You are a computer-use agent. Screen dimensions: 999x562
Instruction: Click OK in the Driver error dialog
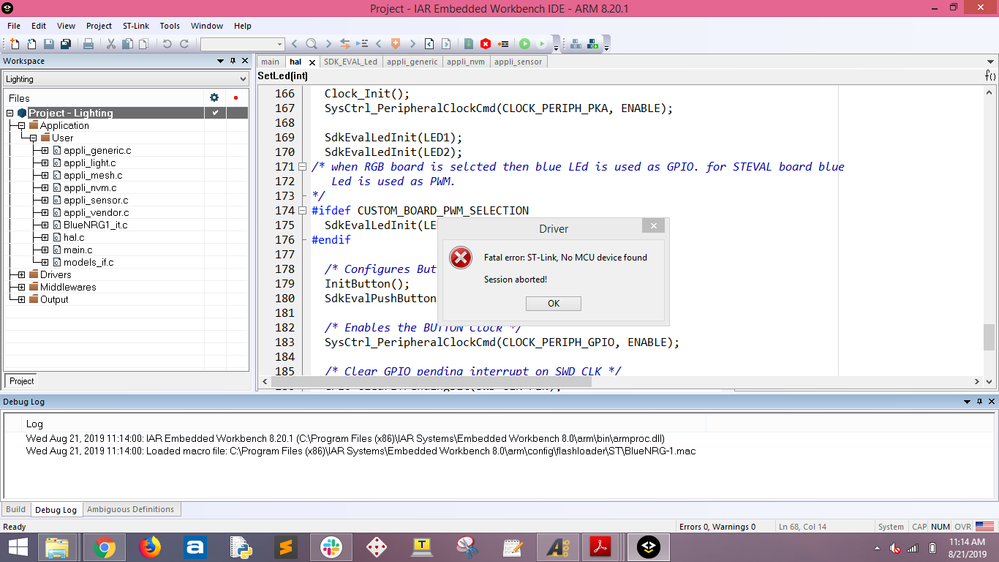[553, 303]
